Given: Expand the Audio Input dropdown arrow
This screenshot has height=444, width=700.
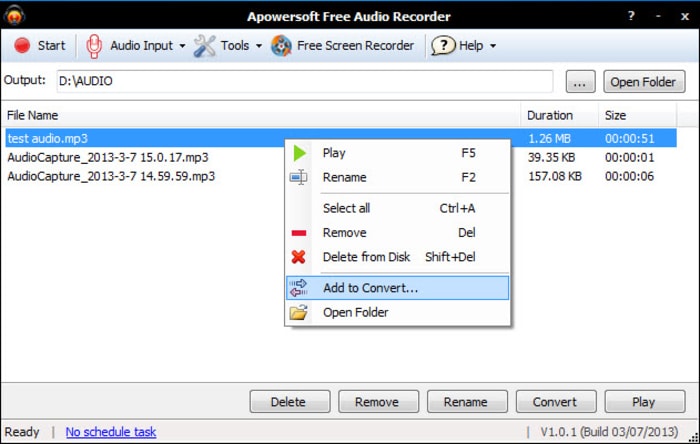Looking at the screenshot, I should (x=182, y=46).
